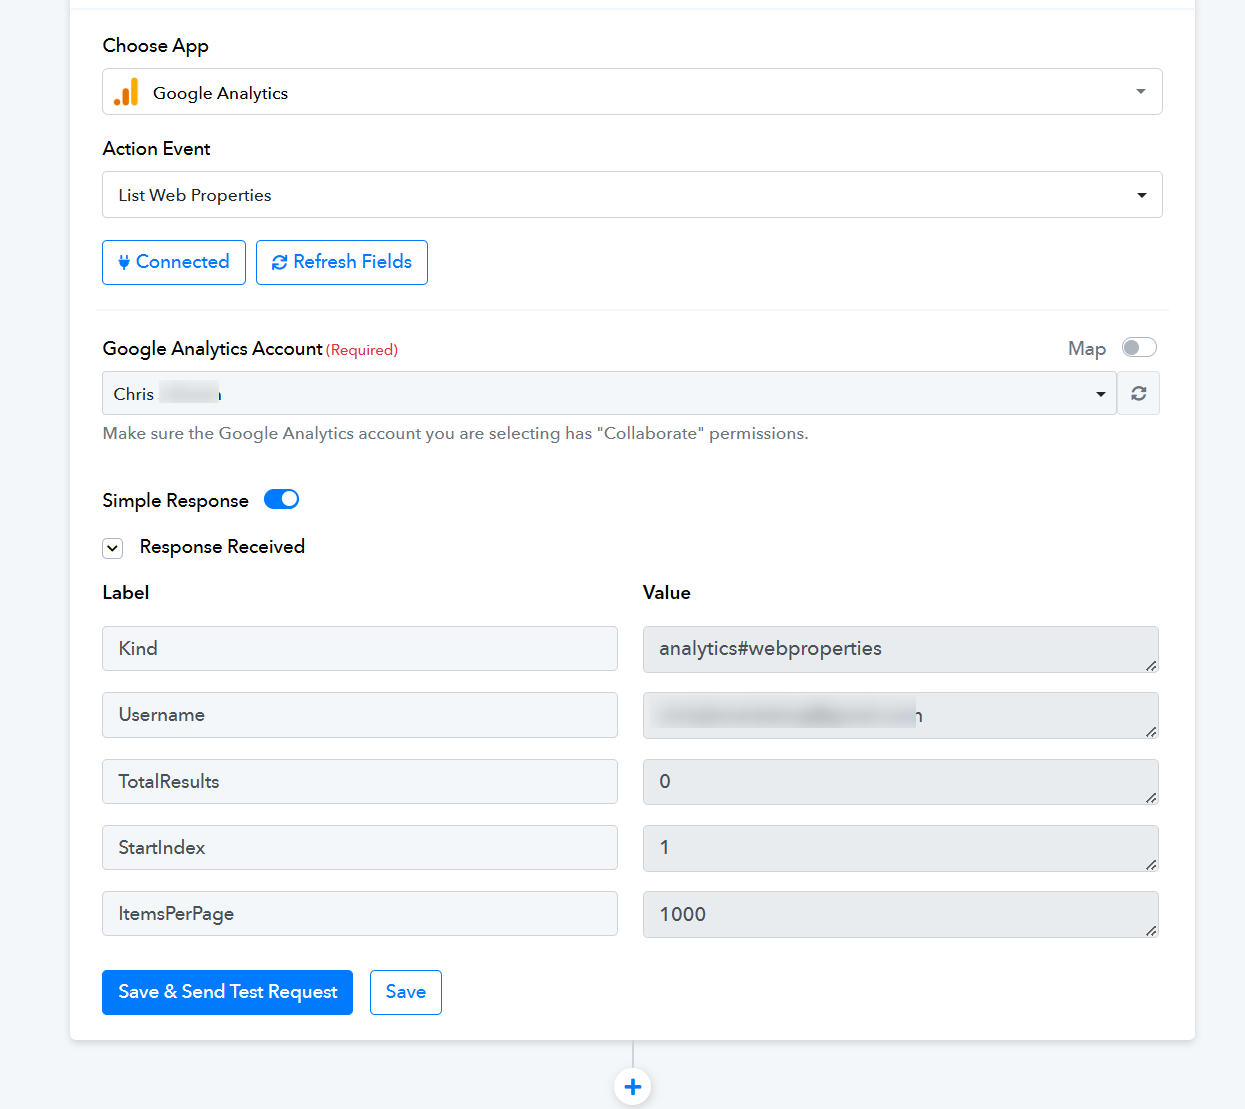Click the plug icon on Connected button
The width and height of the screenshot is (1245, 1109).
[x=124, y=262]
